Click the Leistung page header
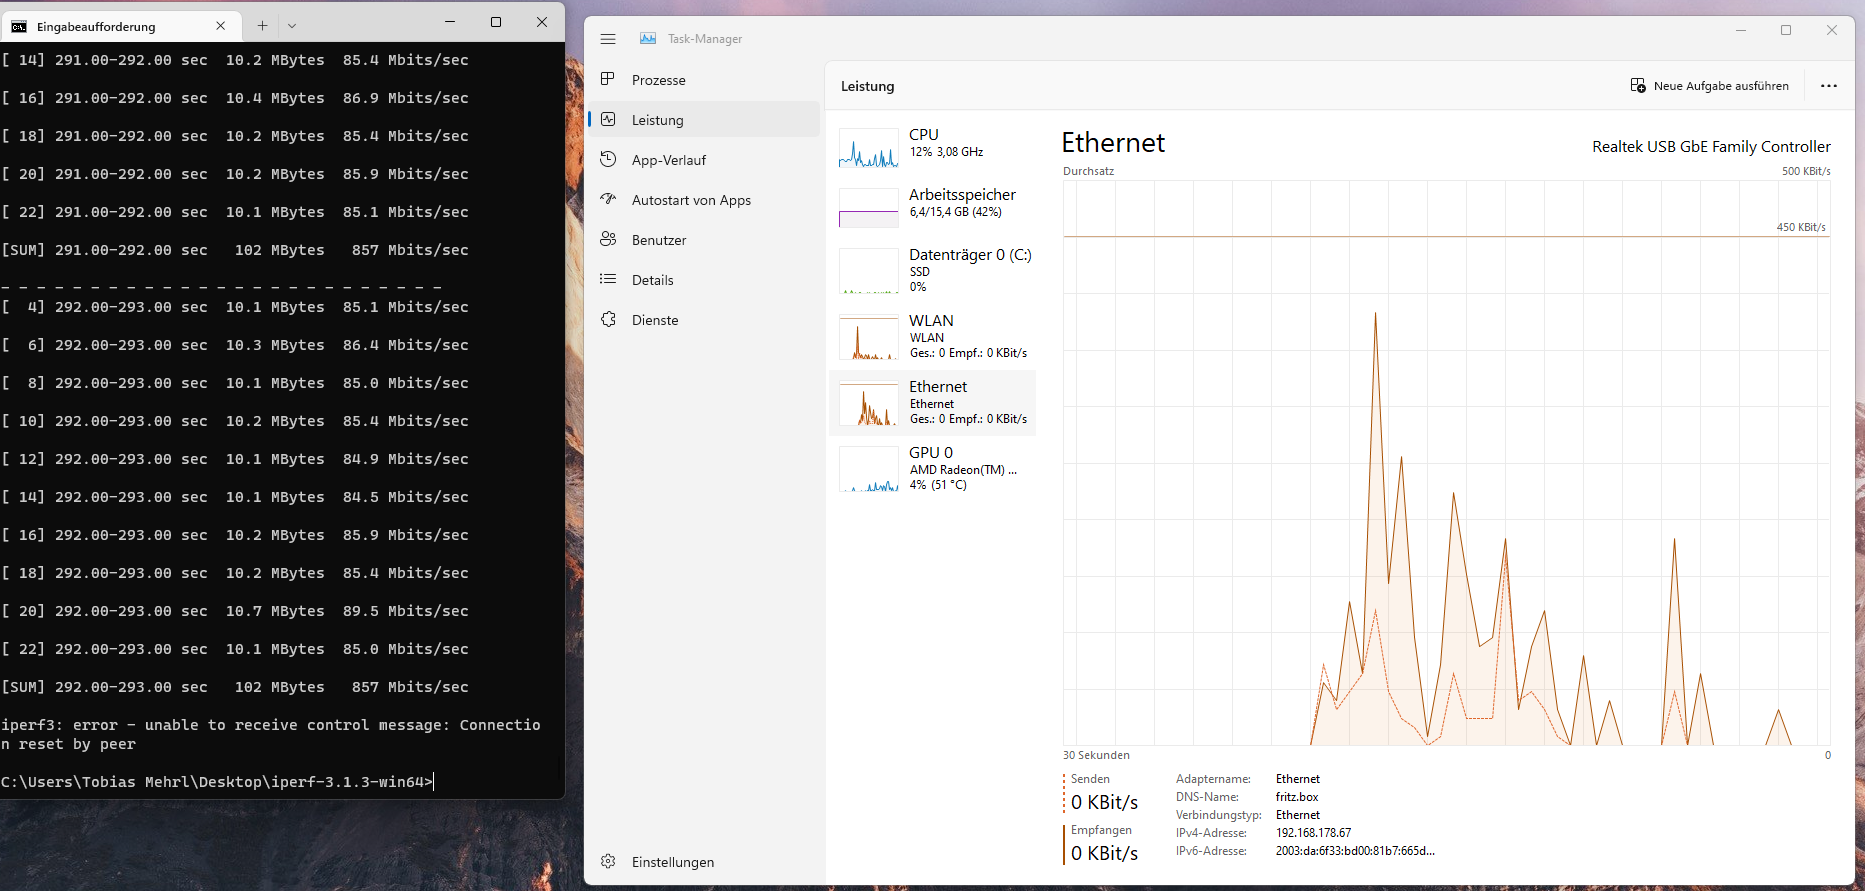 click(x=867, y=86)
